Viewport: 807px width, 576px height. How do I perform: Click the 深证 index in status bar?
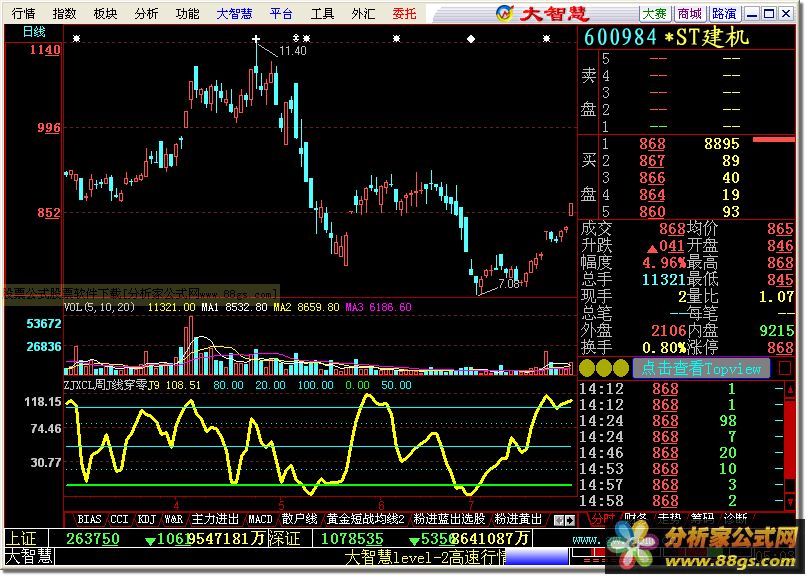pyautogui.click(x=284, y=539)
